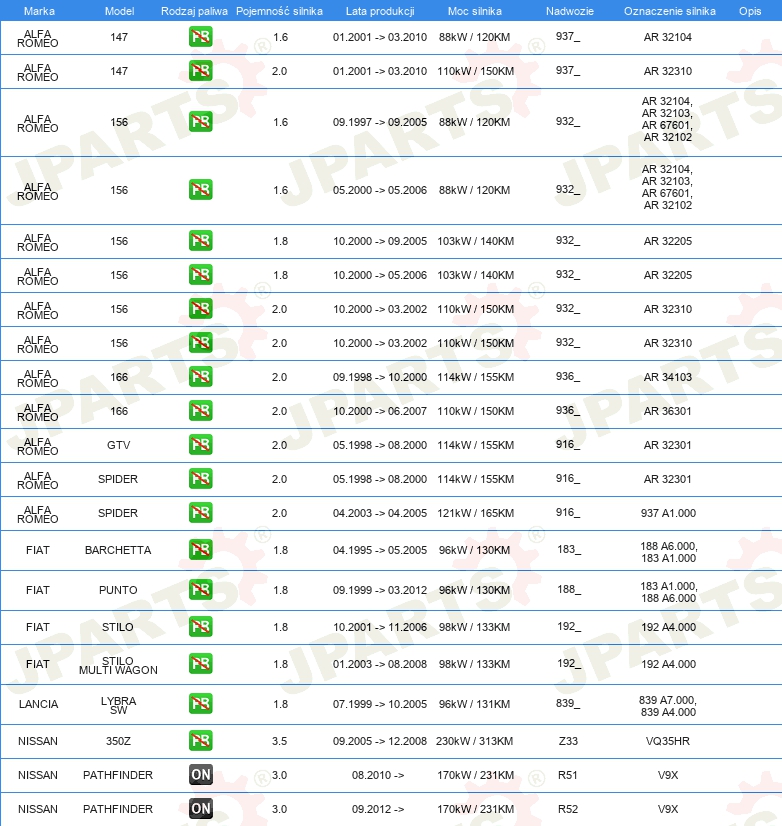The width and height of the screenshot is (782, 826).
Task: Click fuel icon in STILO MULTI WAGON row
Action: [200, 664]
